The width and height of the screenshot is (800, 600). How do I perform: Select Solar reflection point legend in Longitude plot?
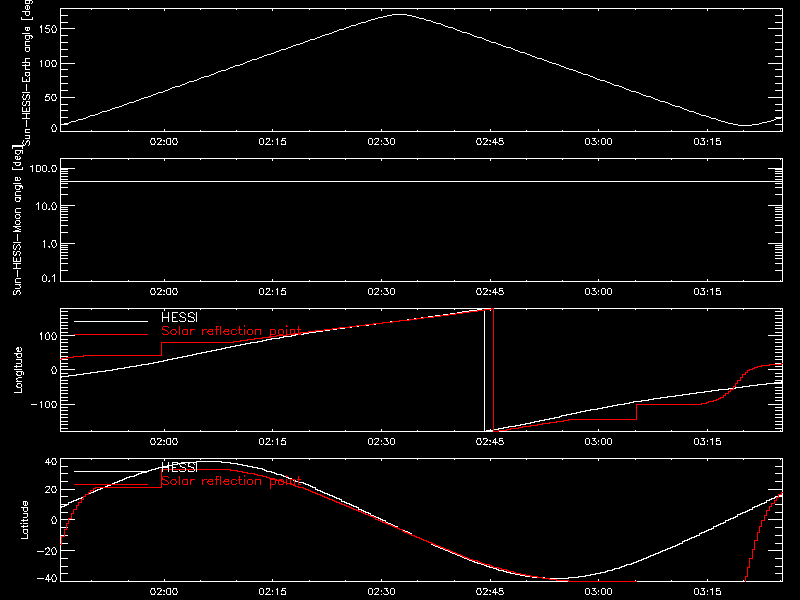pos(231,331)
